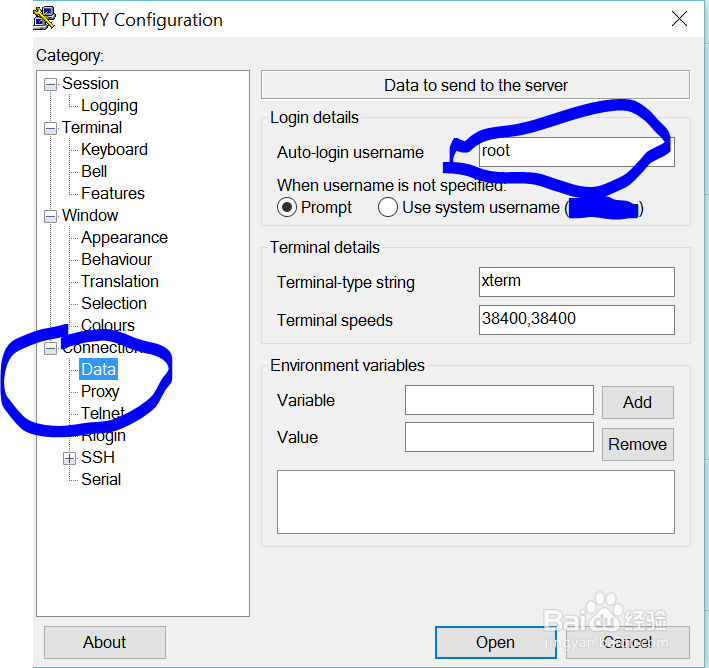Collapse the Connection tree node
This screenshot has height=668, width=709.
coord(50,348)
